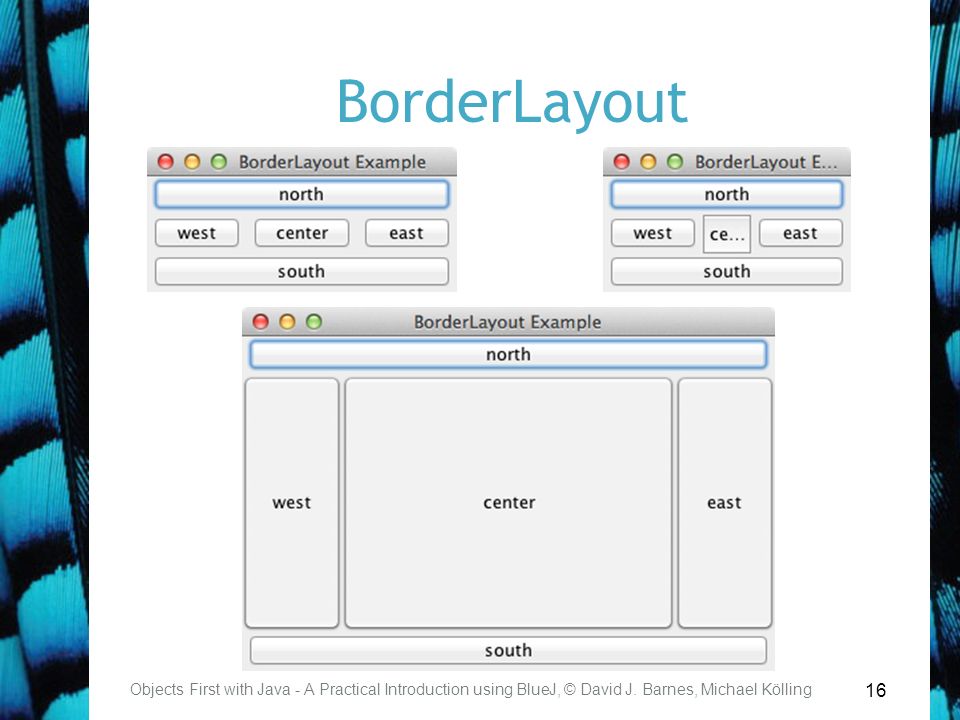Click title 'BorderLayout Example' of large window
This screenshot has width=960, height=720.
(x=508, y=322)
